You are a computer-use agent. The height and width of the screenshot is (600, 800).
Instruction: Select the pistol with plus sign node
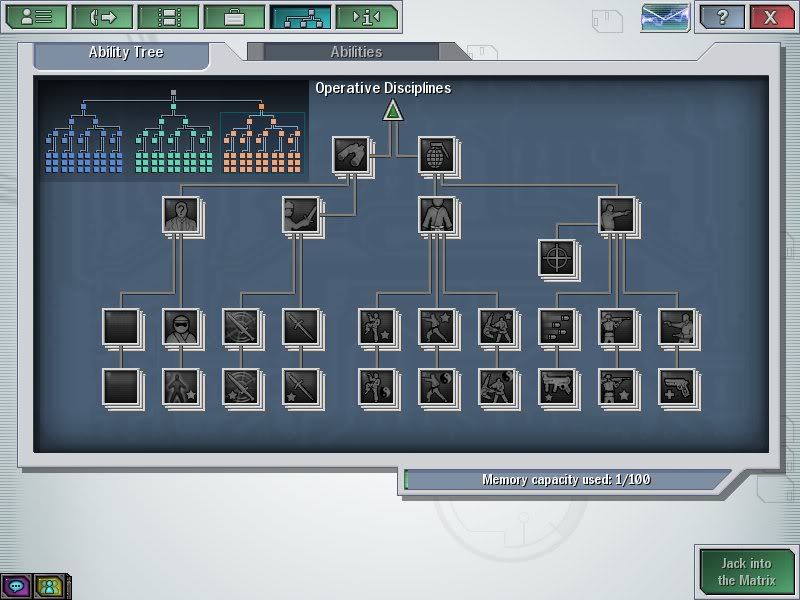pyautogui.click(x=676, y=386)
